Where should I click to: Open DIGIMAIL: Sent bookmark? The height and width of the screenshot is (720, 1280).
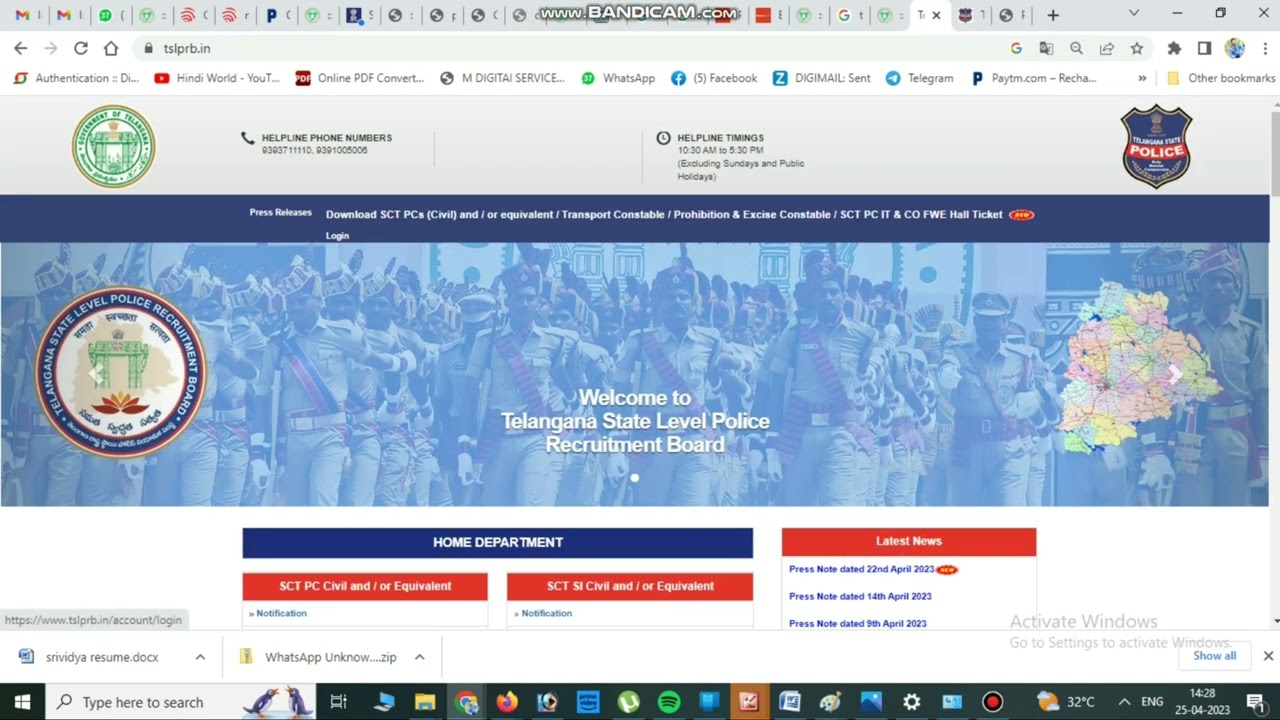pos(821,78)
